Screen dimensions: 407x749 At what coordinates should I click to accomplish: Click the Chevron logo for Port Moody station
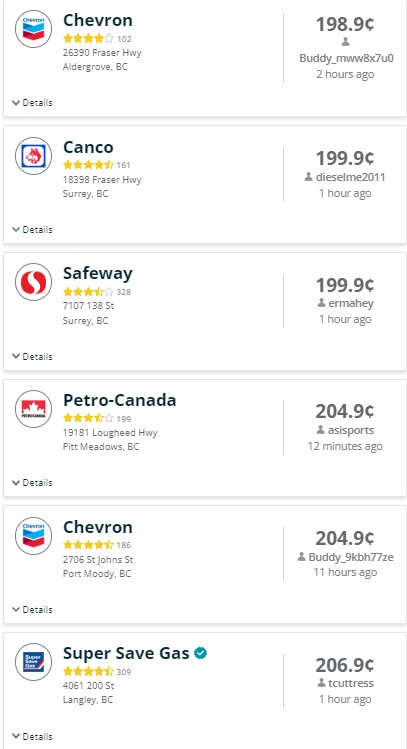point(33,536)
